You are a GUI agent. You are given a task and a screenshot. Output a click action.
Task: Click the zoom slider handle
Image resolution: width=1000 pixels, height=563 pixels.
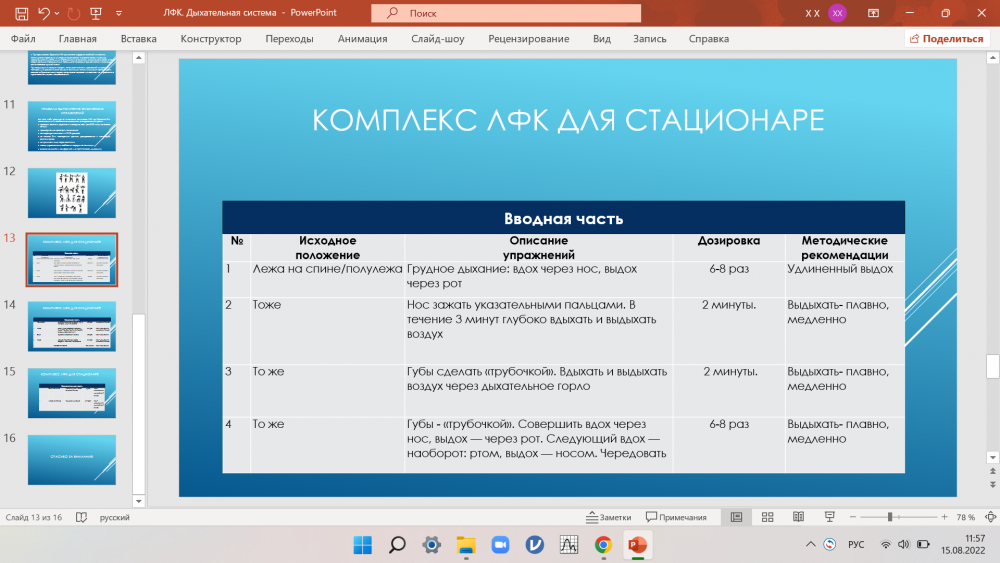[x=890, y=517]
